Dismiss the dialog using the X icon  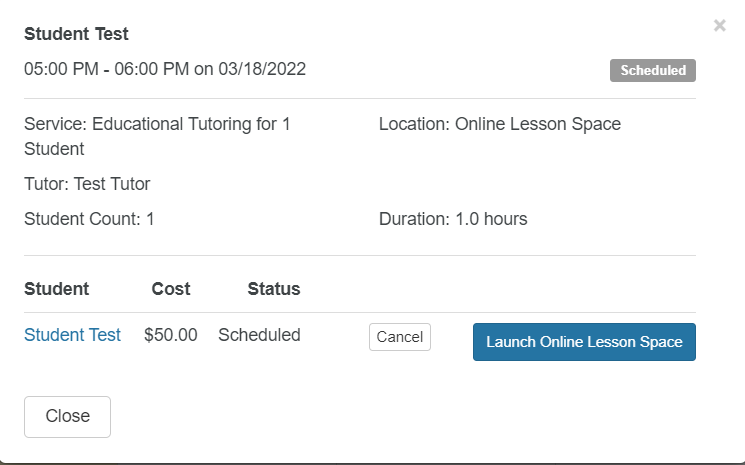click(719, 25)
